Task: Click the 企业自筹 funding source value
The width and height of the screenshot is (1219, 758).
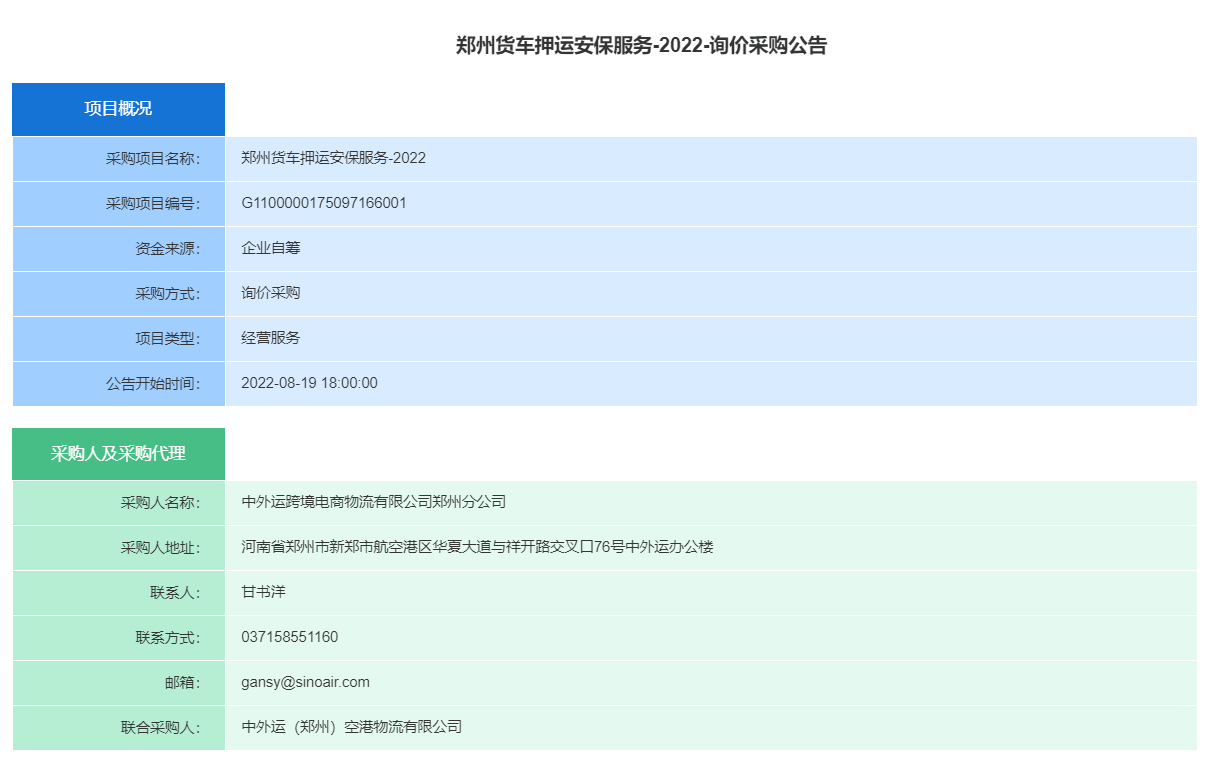Action: (x=271, y=248)
